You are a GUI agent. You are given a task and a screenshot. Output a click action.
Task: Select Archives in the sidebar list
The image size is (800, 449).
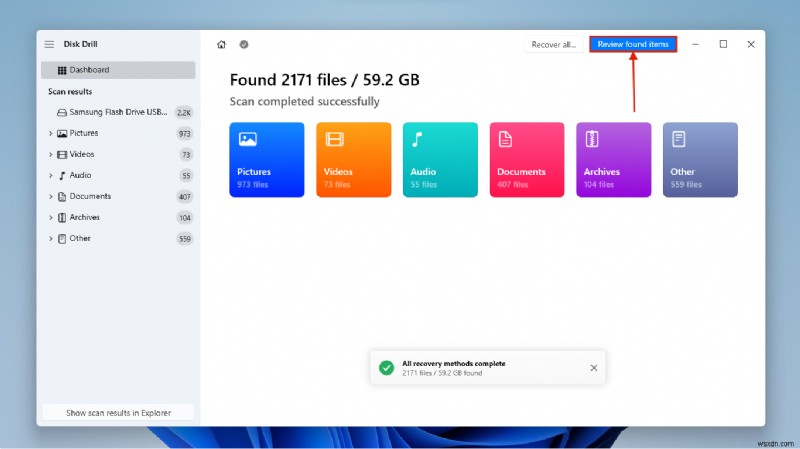click(118, 217)
